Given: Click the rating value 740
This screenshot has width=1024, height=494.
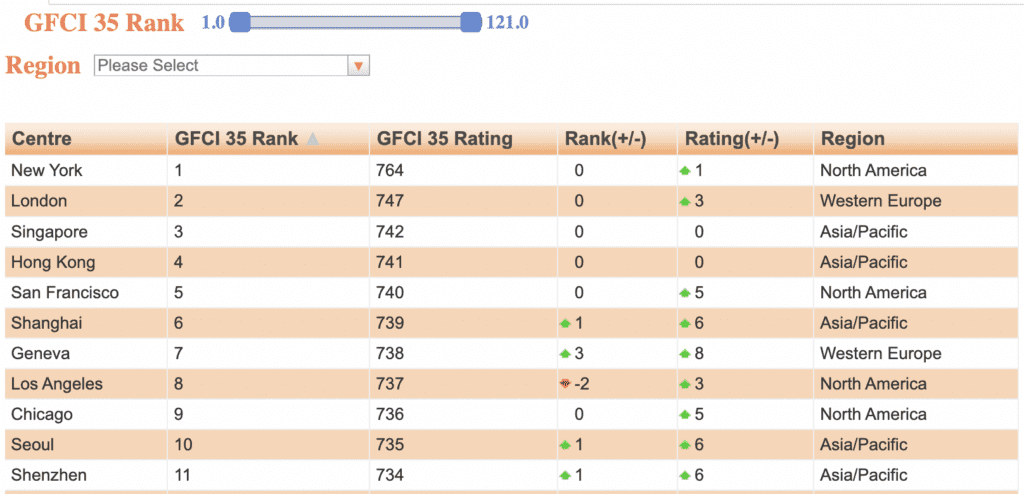Looking at the screenshot, I should pyautogui.click(x=390, y=293).
